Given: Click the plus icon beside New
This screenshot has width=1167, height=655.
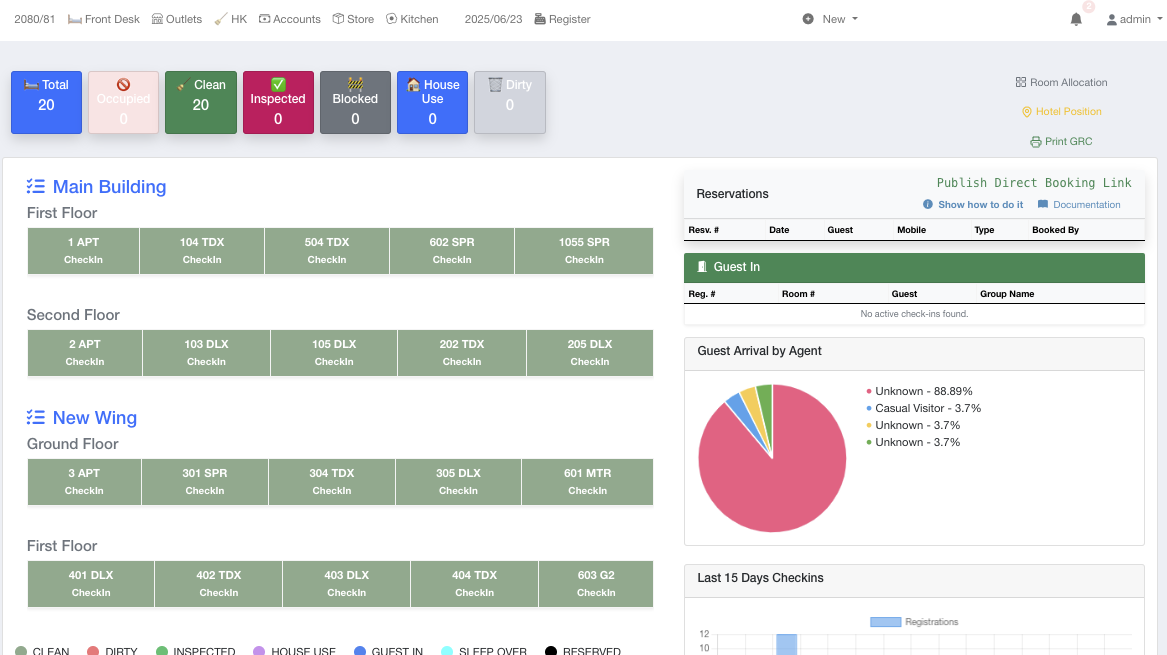Looking at the screenshot, I should coord(808,19).
